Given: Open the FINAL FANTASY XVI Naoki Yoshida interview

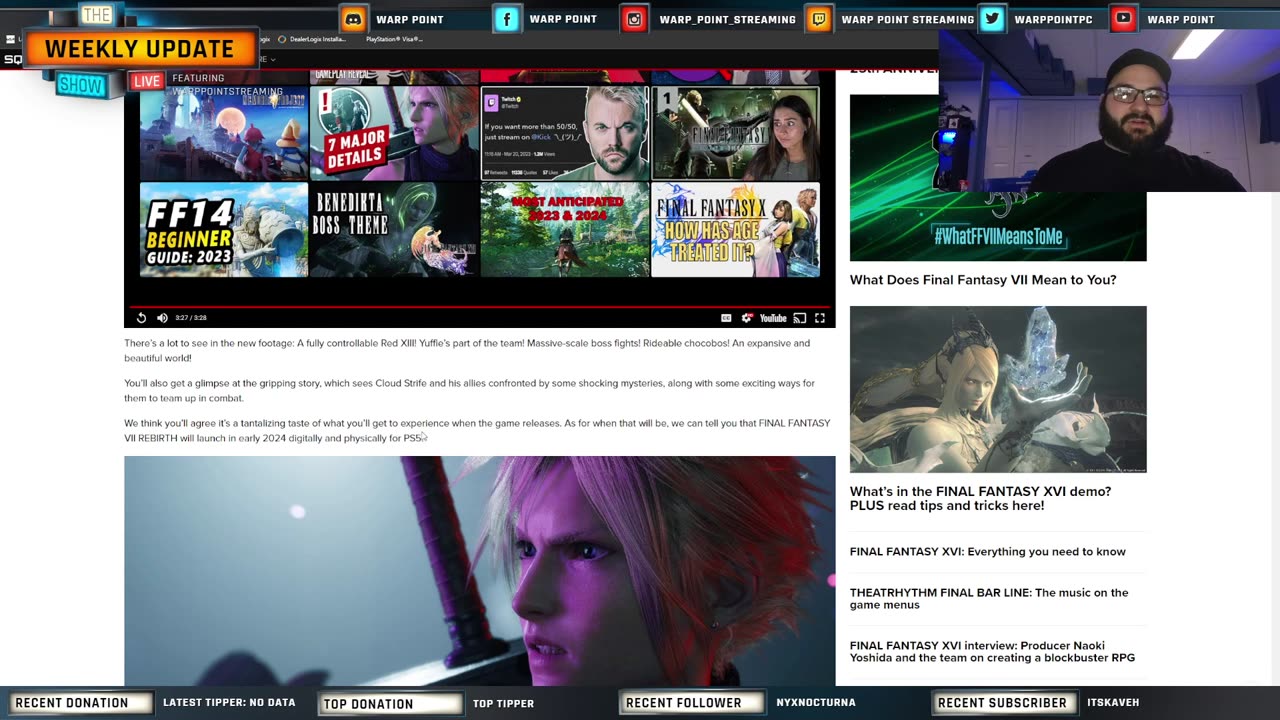Looking at the screenshot, I should click(992, 651).
